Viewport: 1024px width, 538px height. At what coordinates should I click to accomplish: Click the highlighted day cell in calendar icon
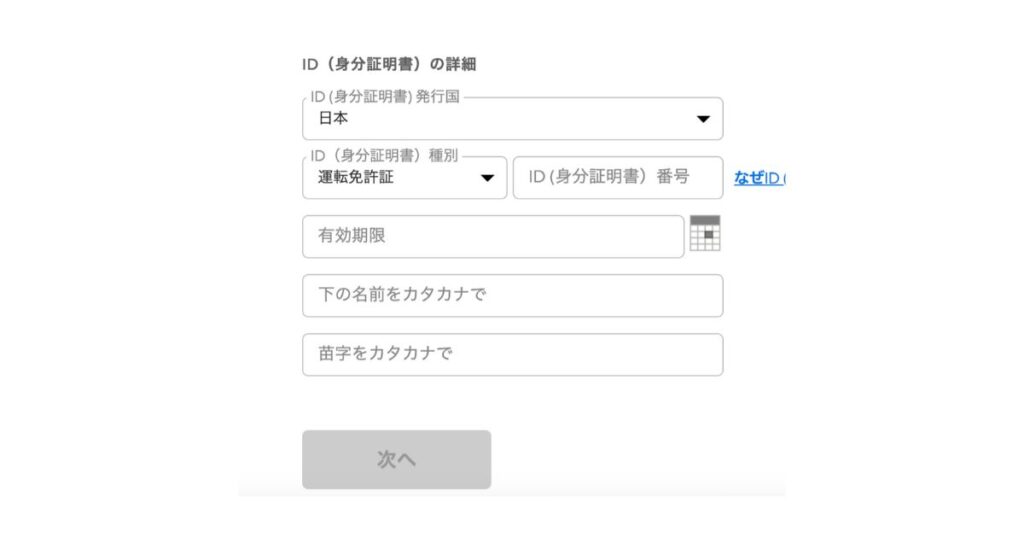tap(709, 234)
